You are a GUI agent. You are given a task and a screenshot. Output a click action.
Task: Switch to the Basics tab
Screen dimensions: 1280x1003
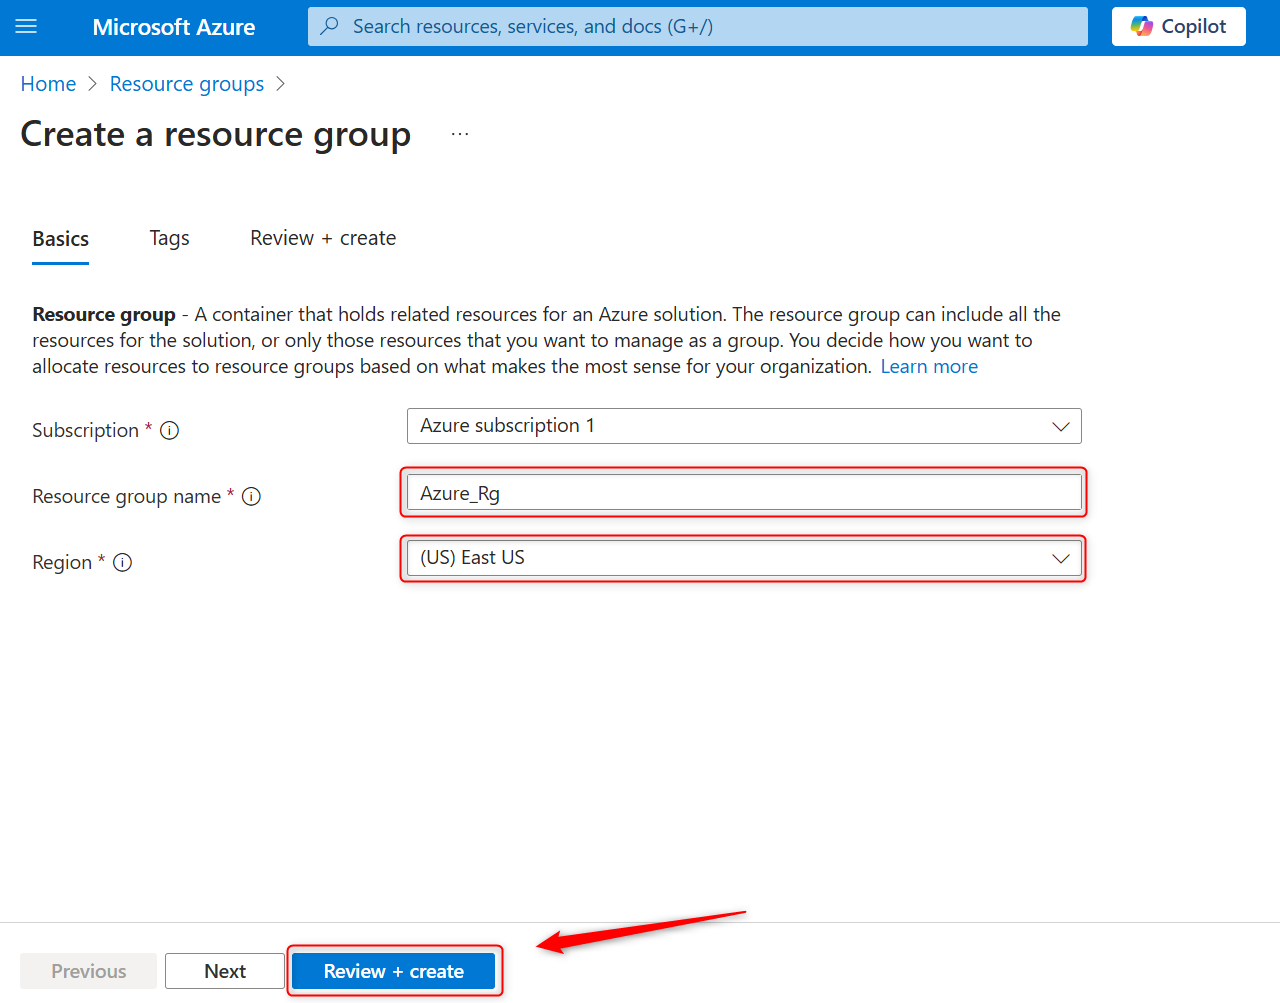[x=60, y=239]
